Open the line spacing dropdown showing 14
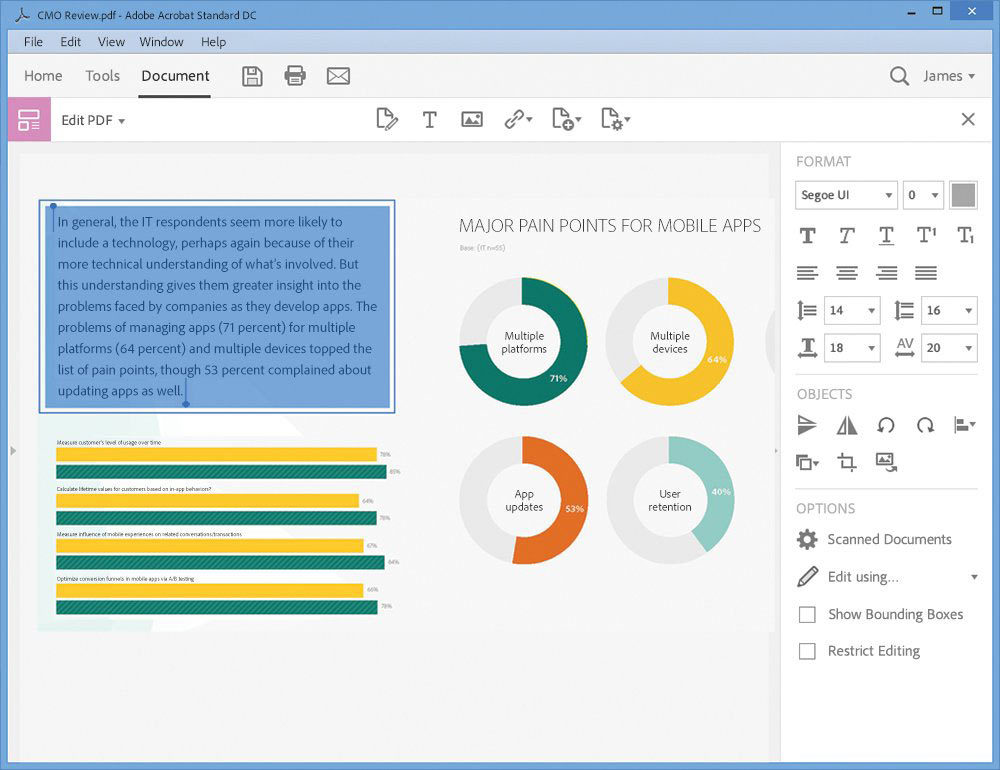The image size is (1000, 770). click(x=852, y=311)
